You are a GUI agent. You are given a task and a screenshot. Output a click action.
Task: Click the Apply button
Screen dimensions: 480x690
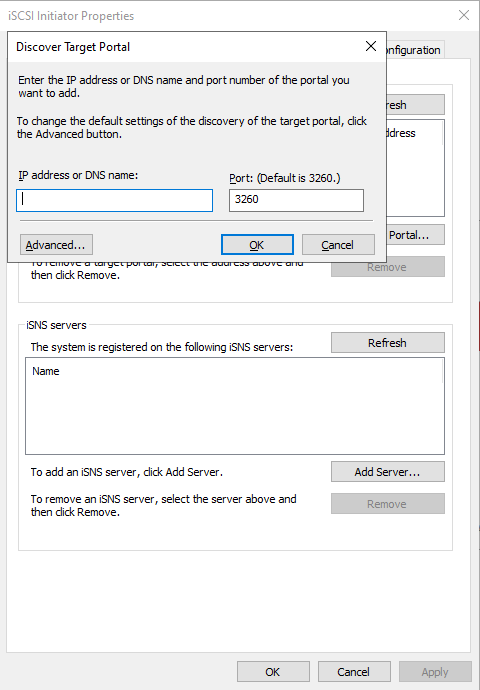point(435,672)
